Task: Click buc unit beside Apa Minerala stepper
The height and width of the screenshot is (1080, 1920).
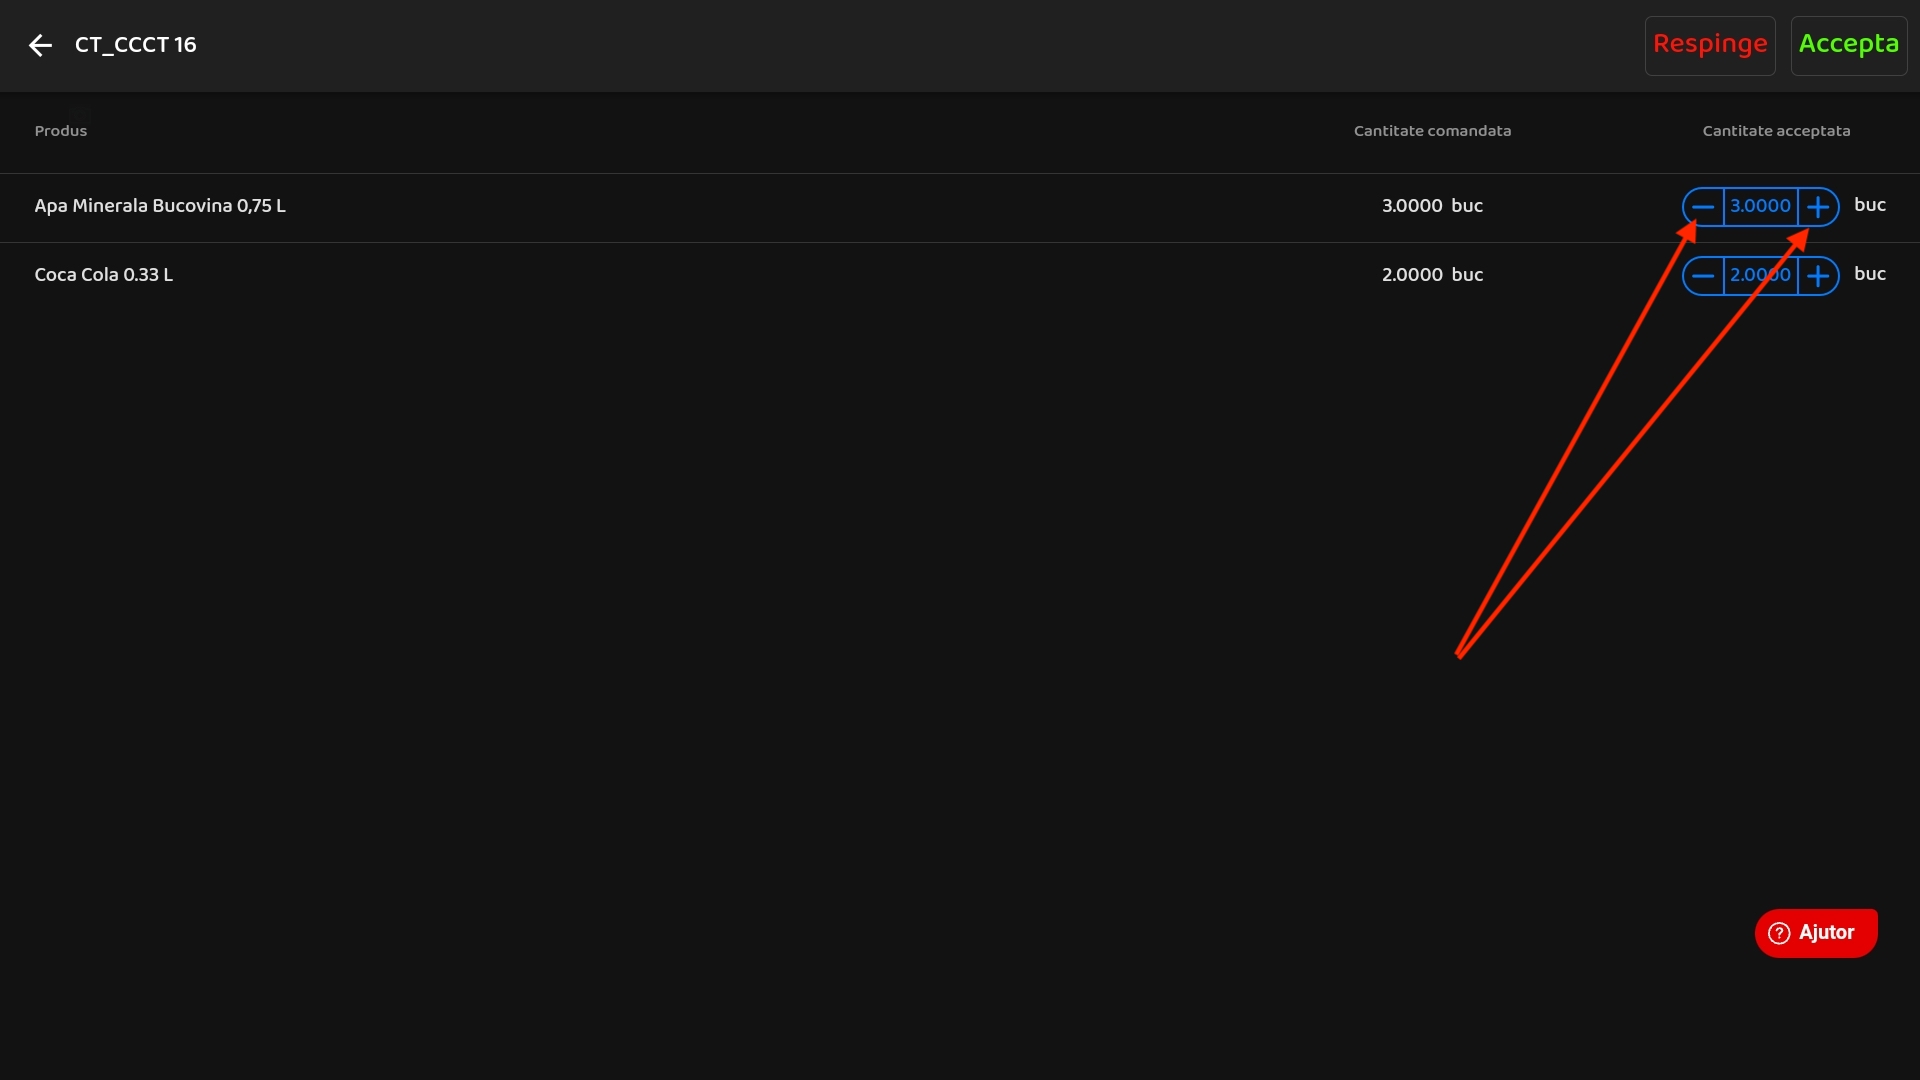Action: (x=1870, y=205)
